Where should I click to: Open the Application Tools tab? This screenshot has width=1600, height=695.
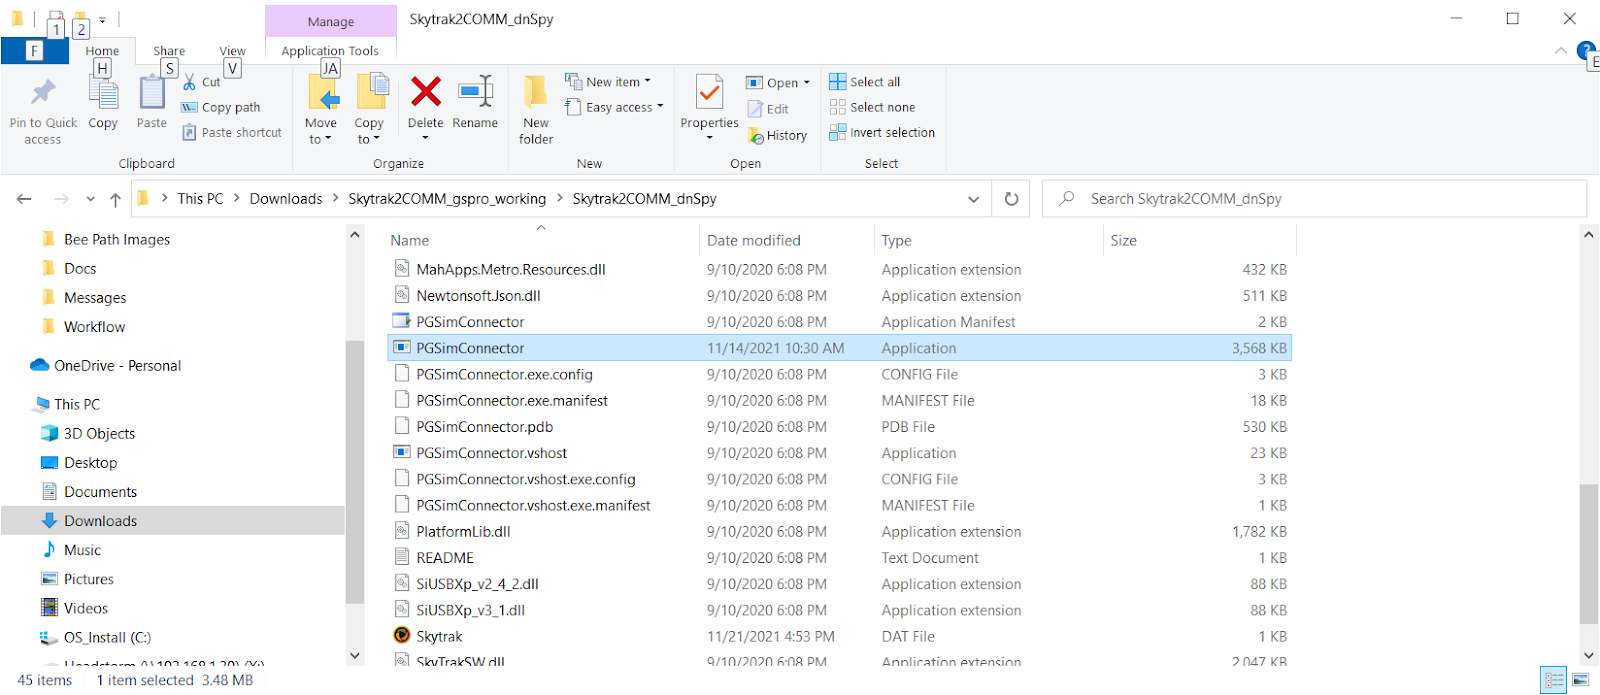pos(330,51)
